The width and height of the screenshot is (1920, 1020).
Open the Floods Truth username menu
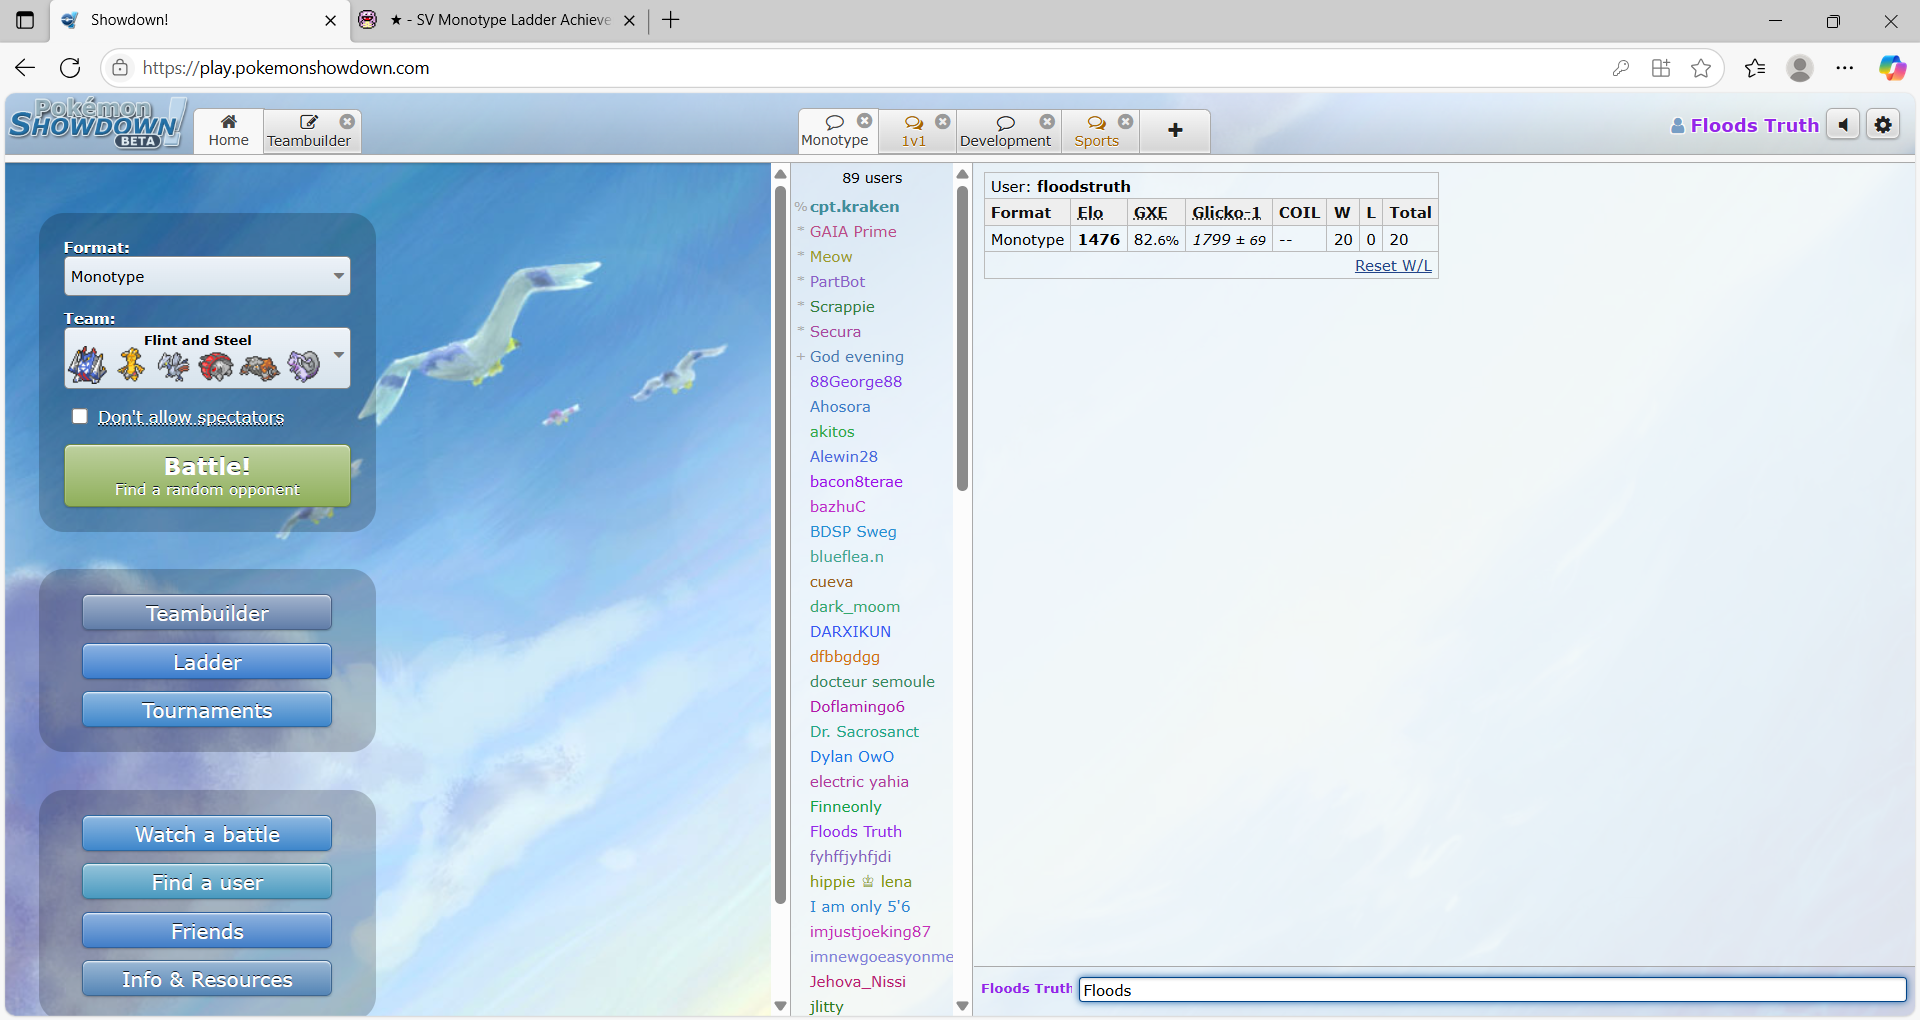pyautogui.click(x=1745, y=125)
